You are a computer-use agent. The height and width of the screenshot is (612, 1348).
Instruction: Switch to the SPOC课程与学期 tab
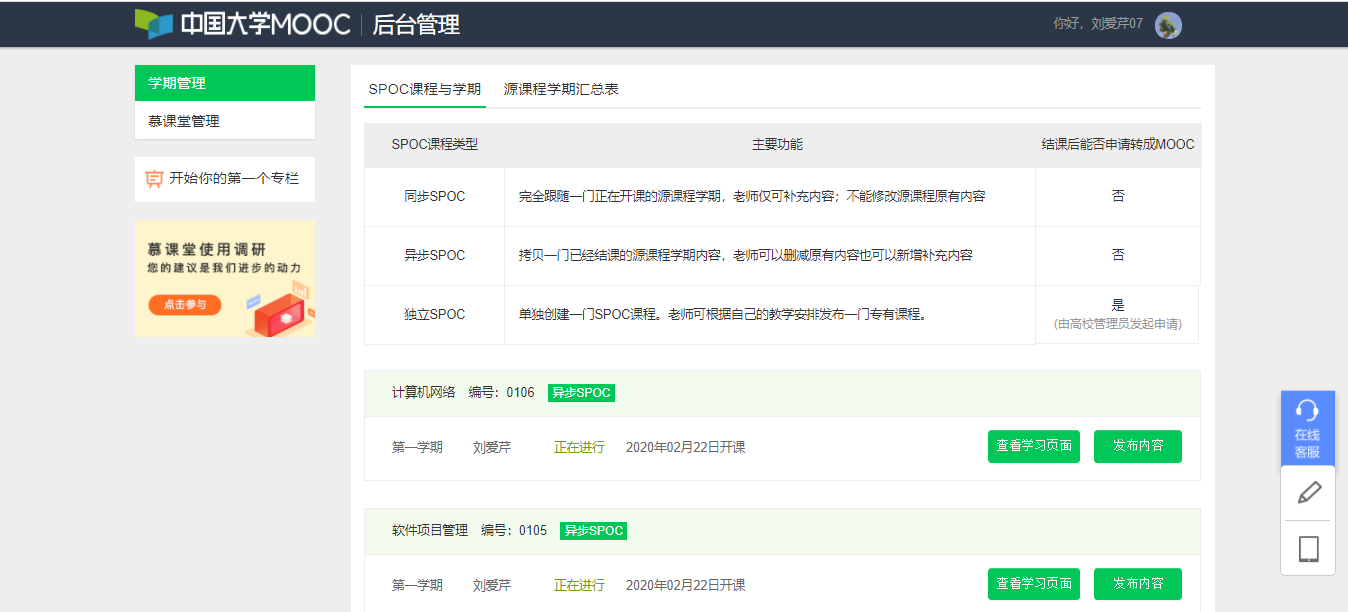point(424,89)
